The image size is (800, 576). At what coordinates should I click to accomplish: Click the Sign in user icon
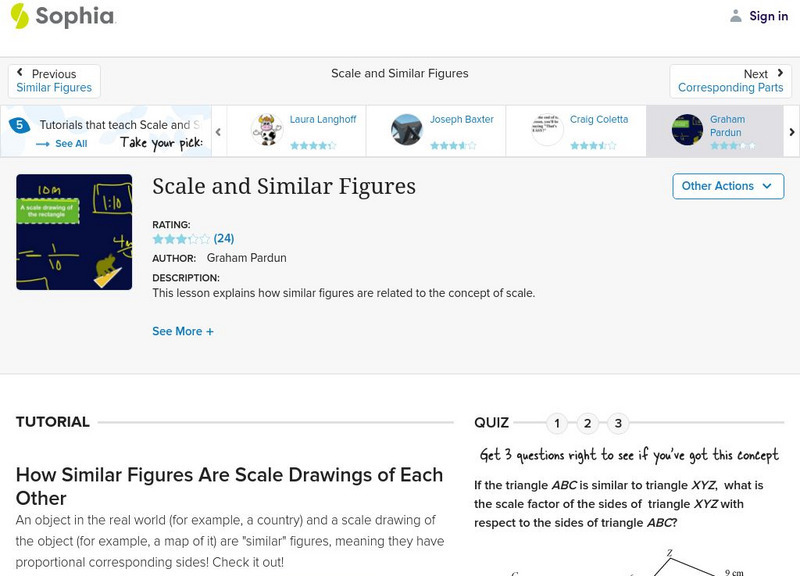click(x=736, y=16)
